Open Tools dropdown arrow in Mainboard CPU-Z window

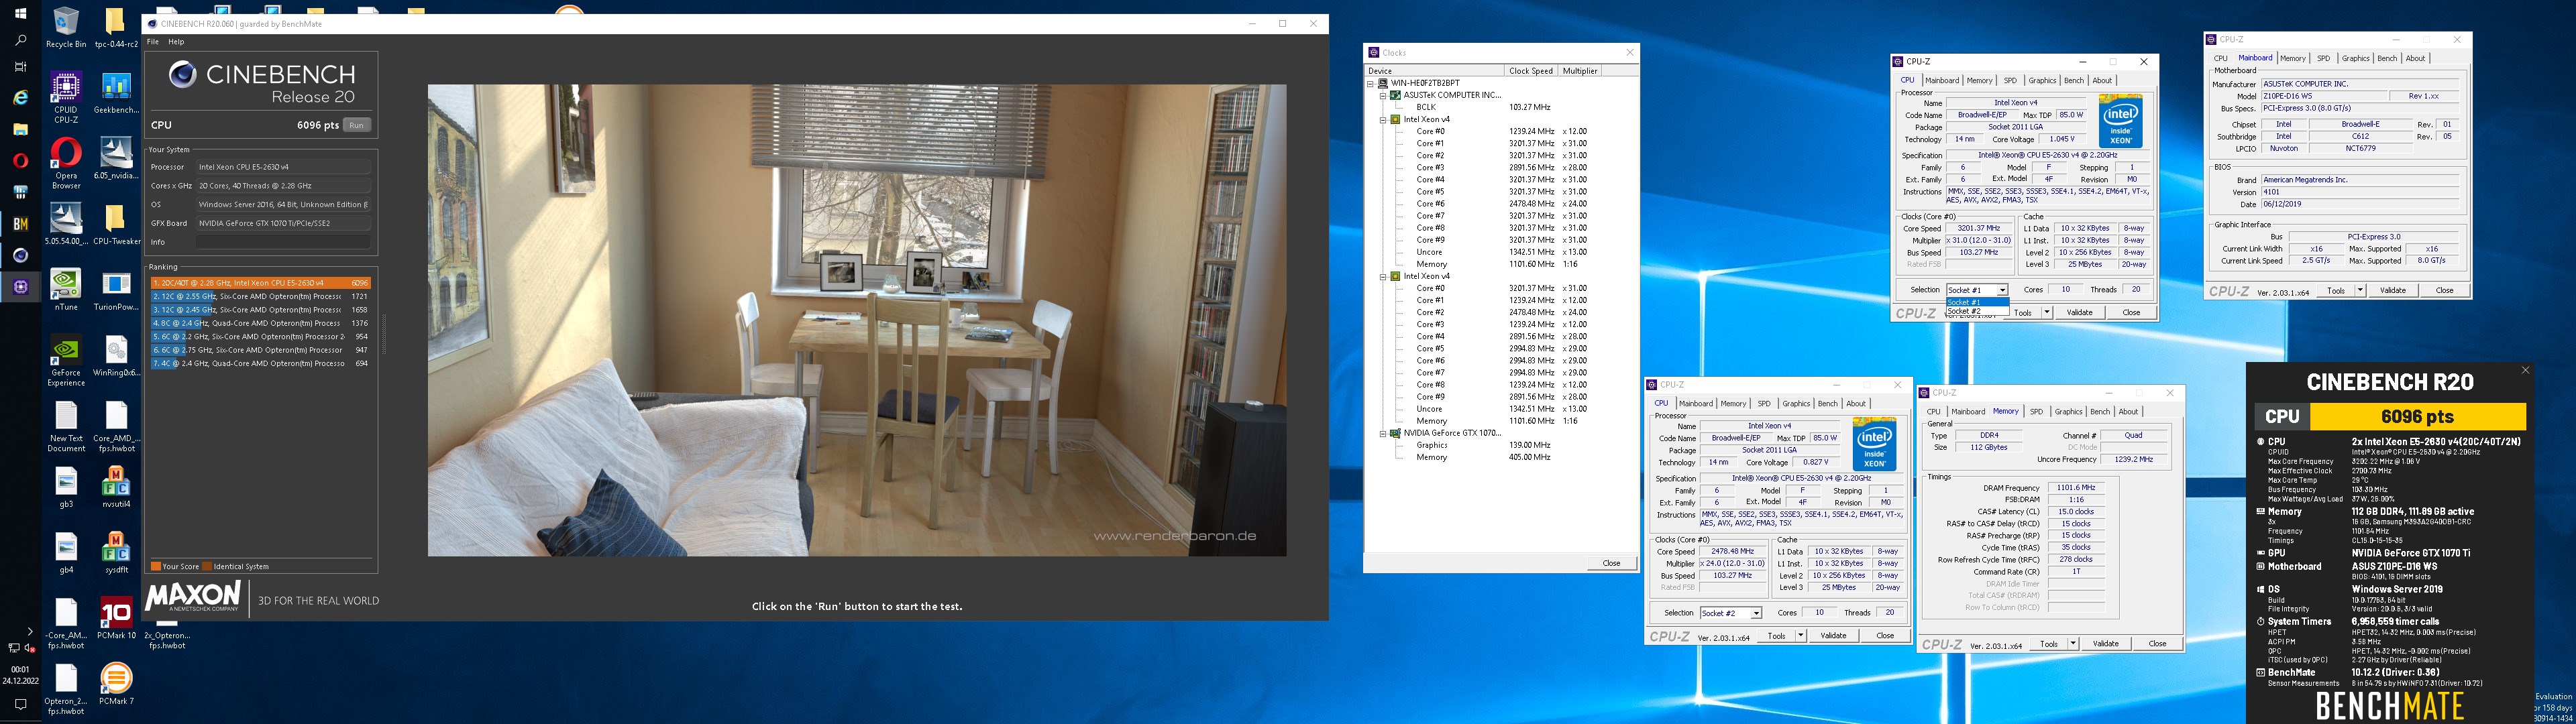pyautogui.click(x=2360, y=290)
